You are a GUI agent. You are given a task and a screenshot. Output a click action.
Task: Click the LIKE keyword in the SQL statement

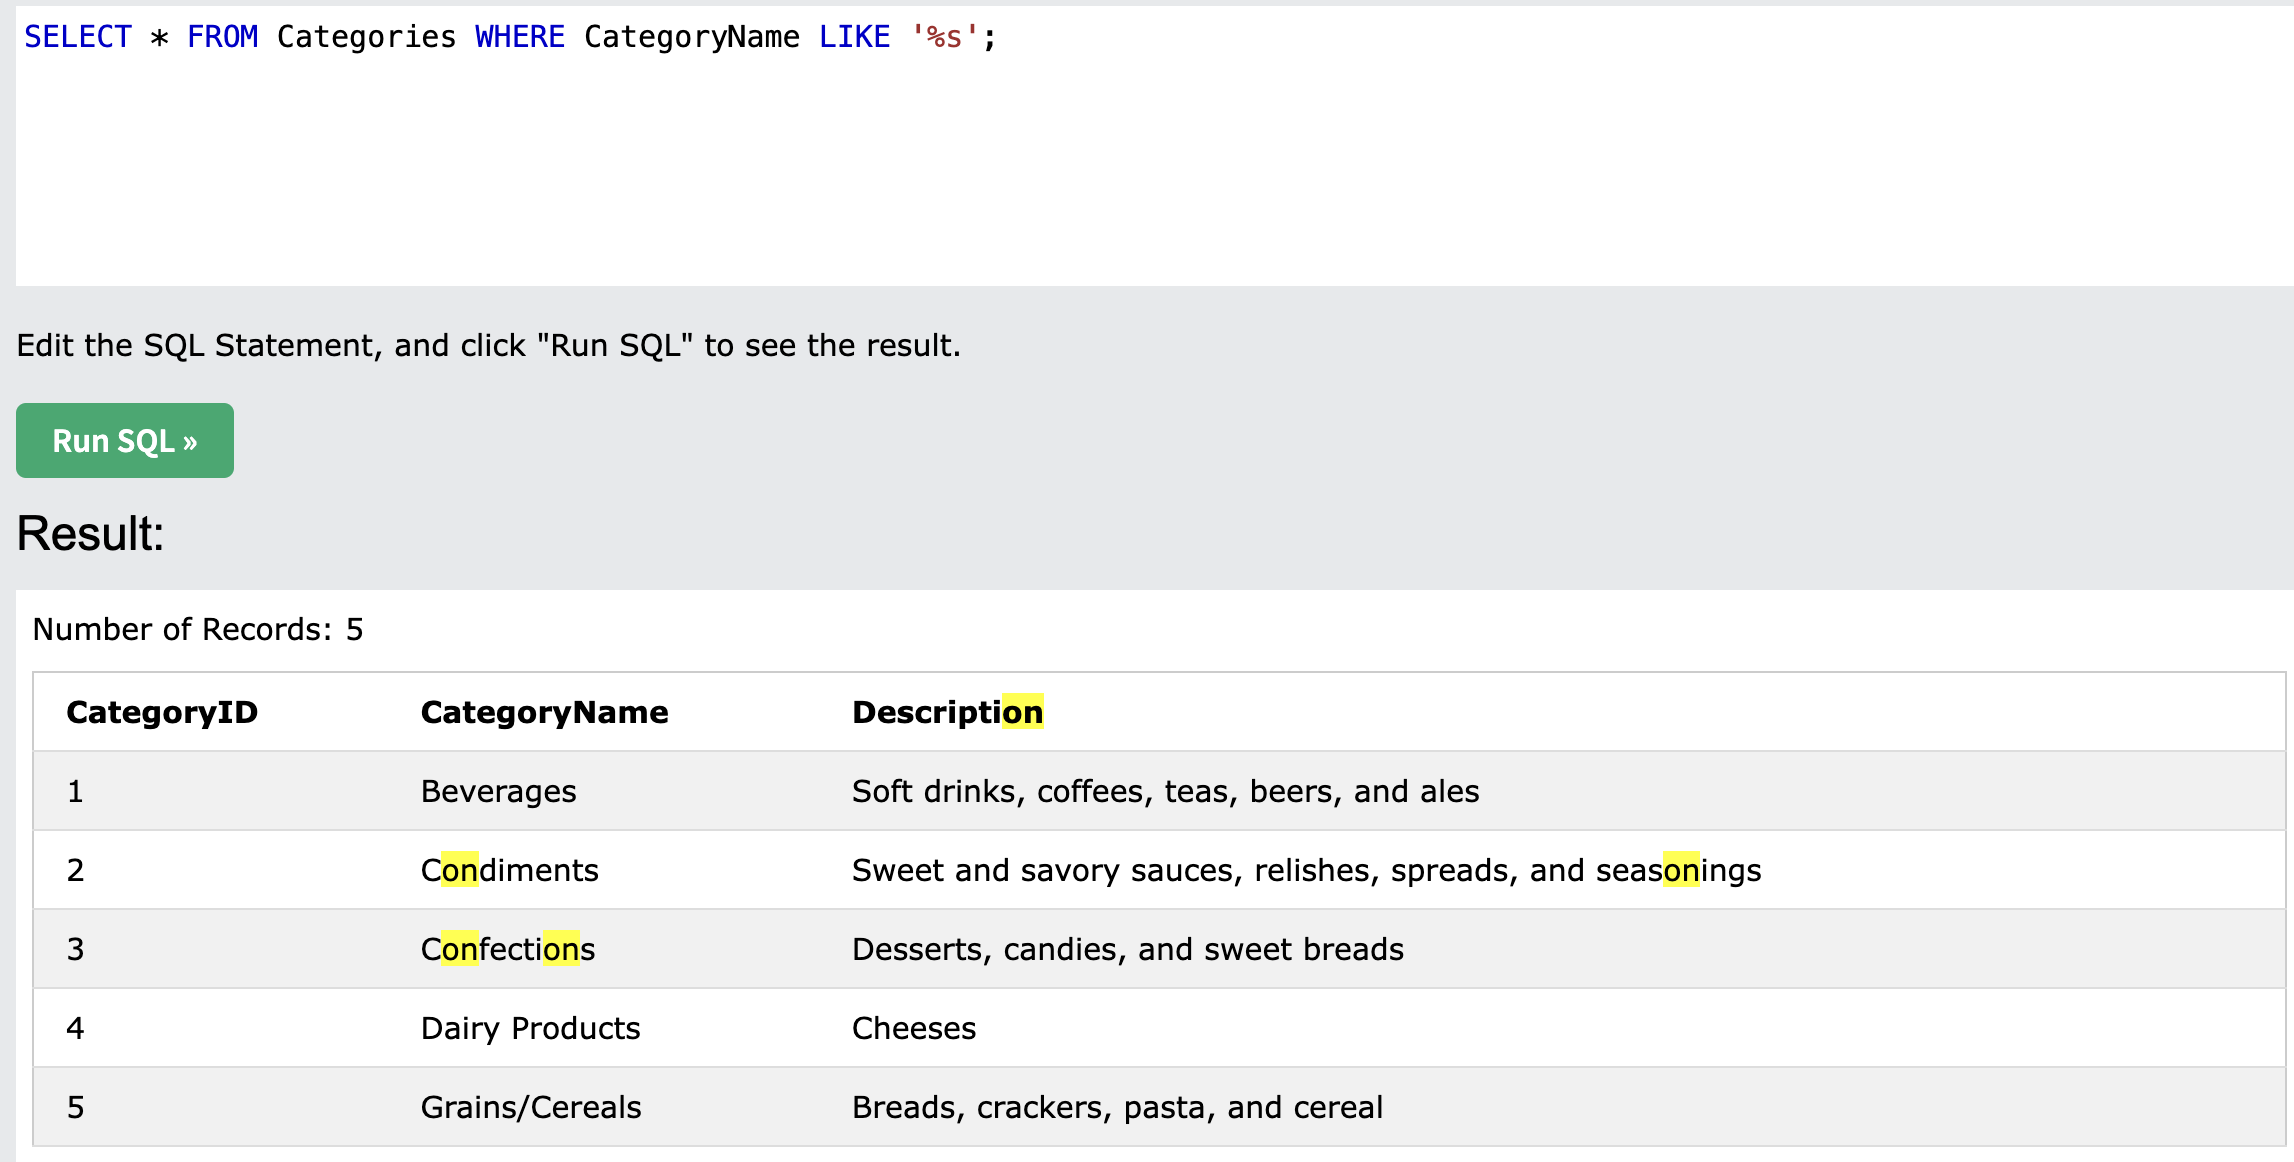click(854, 37)
